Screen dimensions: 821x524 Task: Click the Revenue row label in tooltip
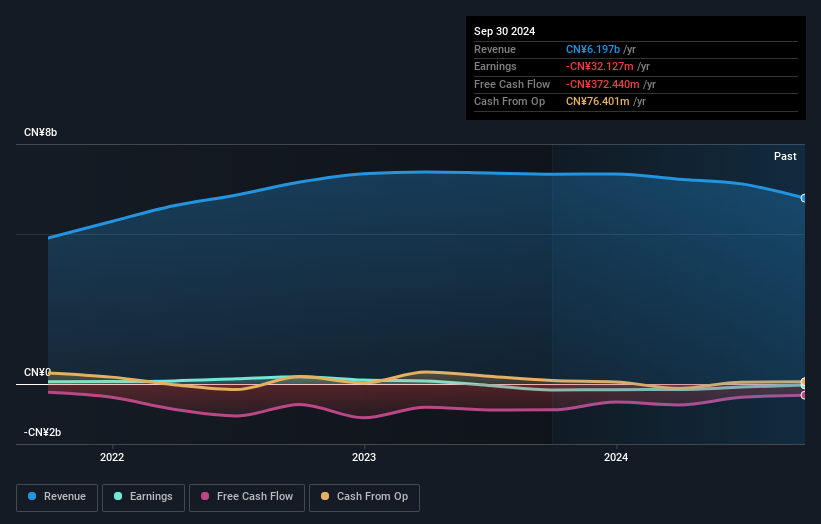tap(495, 49)
